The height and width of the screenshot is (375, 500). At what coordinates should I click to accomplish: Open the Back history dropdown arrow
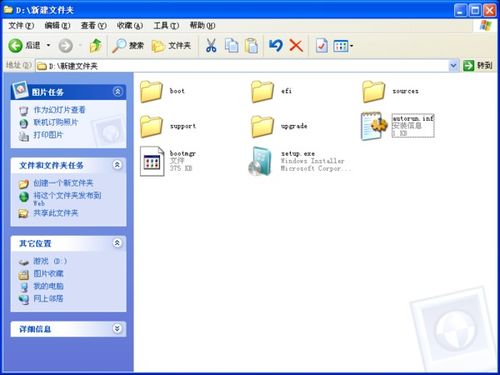49,45
